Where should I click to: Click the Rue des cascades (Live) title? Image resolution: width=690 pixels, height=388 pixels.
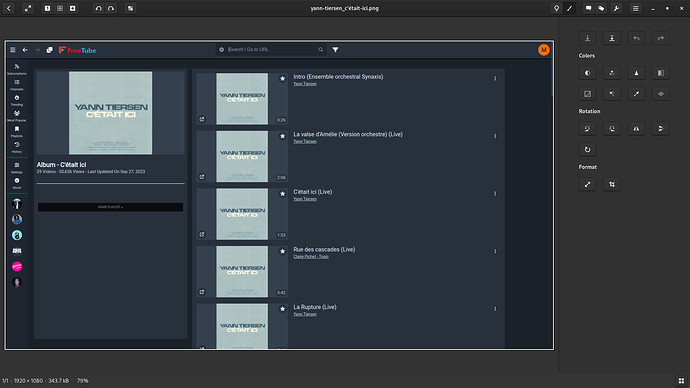(324, 249)
